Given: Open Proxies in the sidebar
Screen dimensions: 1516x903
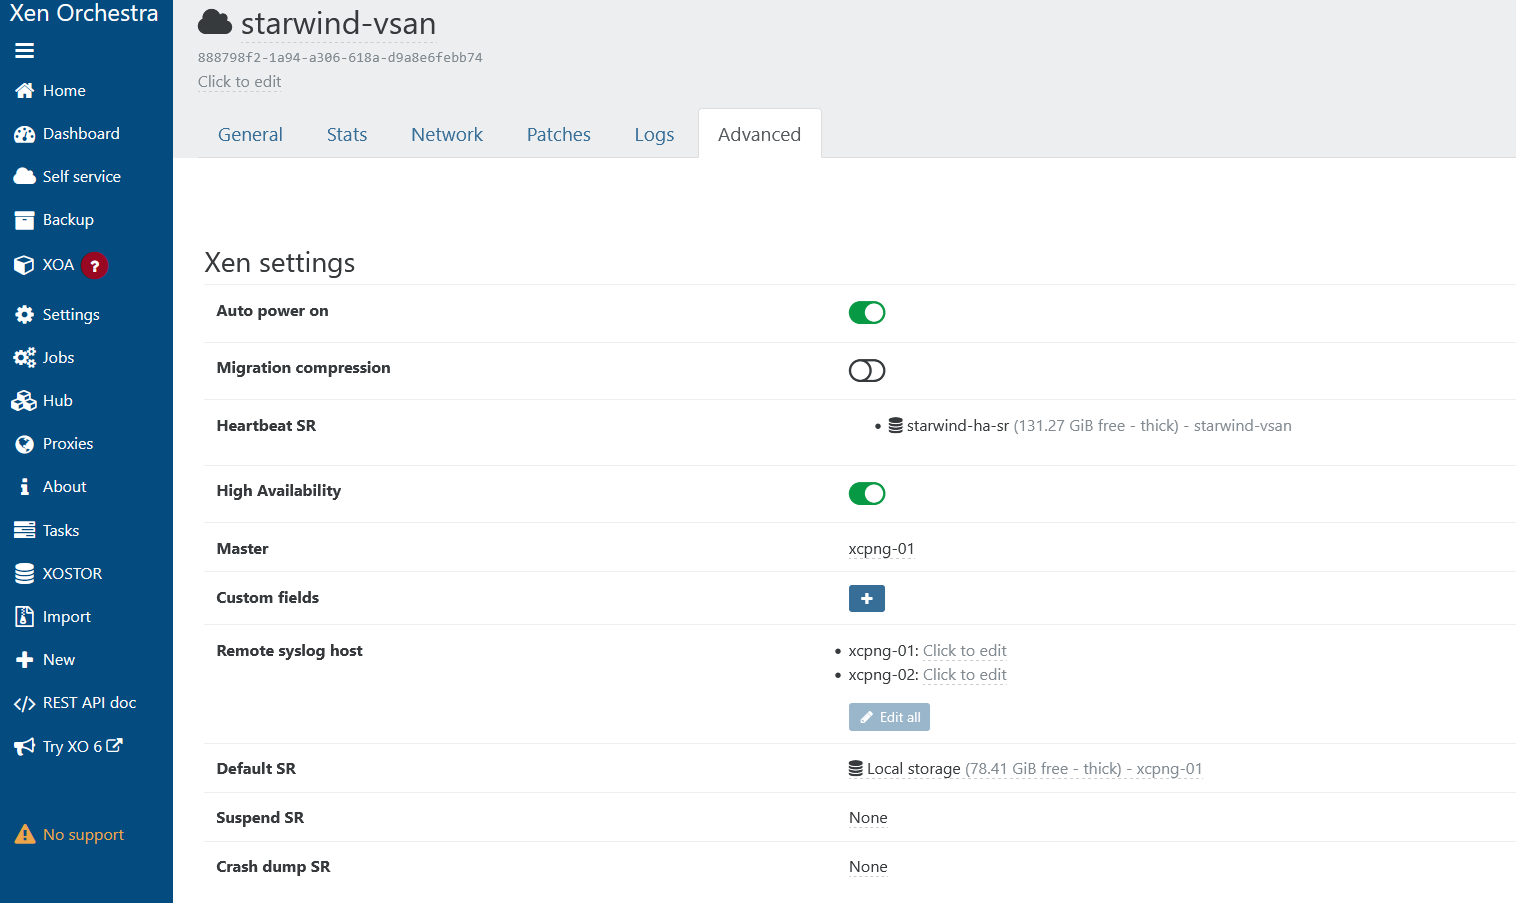Looking at the screenshot, I should 68,444.
